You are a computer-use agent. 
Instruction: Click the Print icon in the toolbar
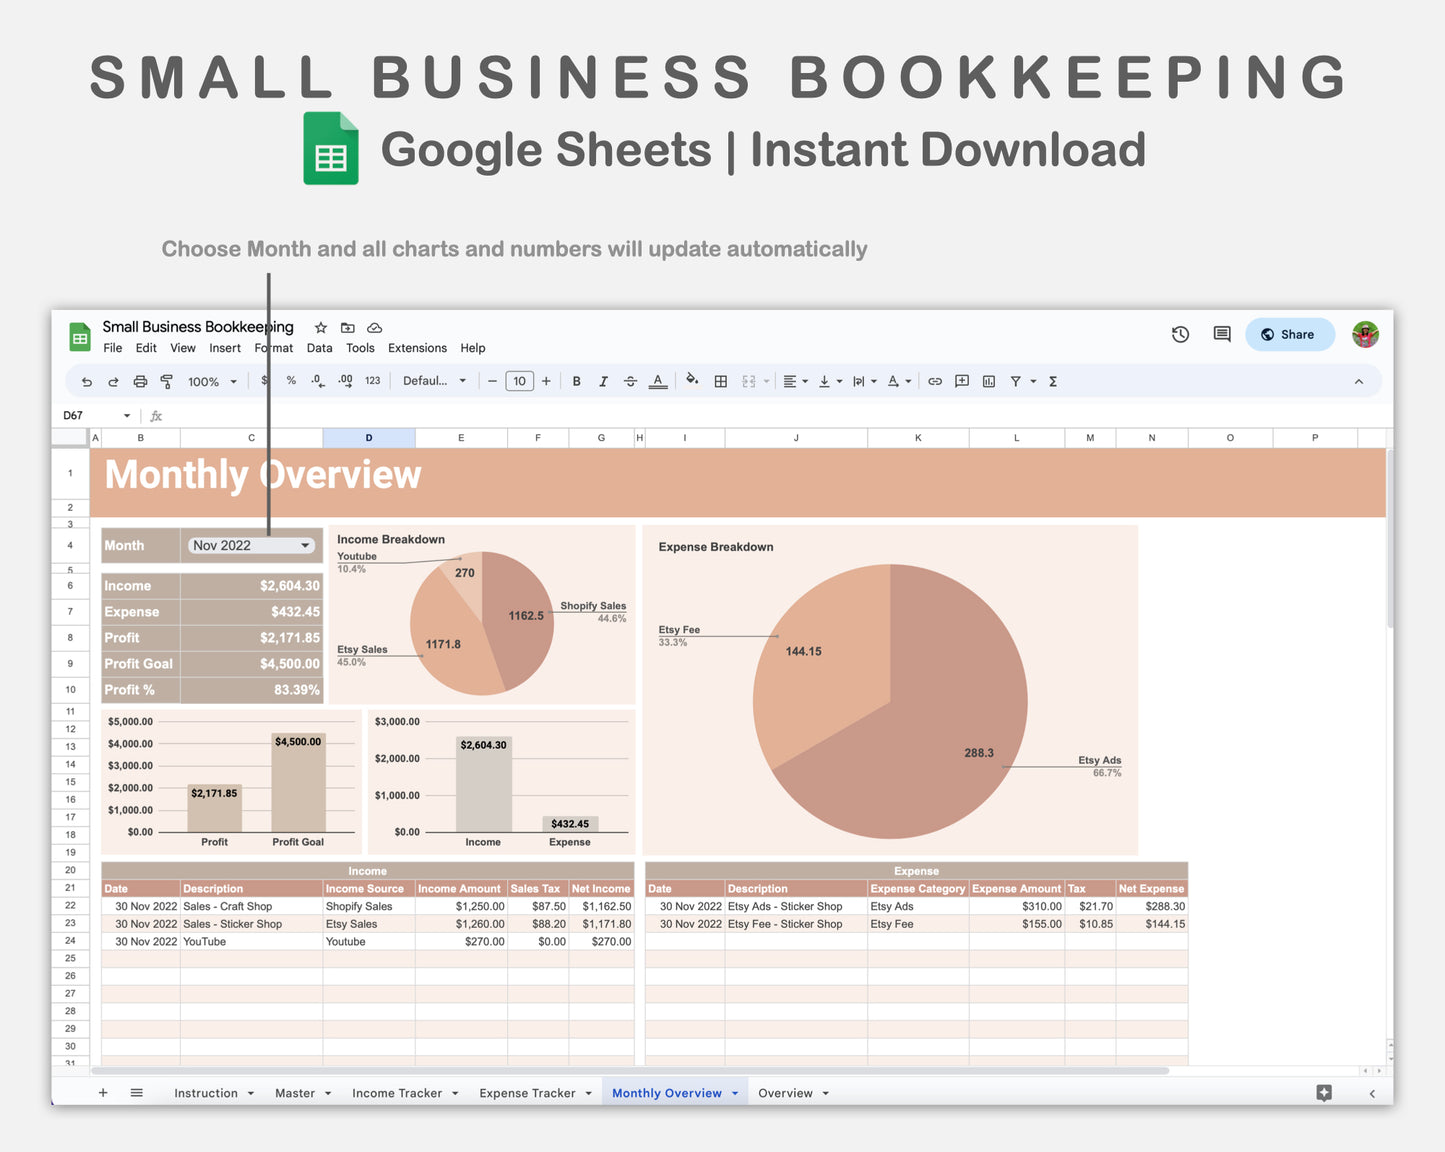click(x=140, y=381)
